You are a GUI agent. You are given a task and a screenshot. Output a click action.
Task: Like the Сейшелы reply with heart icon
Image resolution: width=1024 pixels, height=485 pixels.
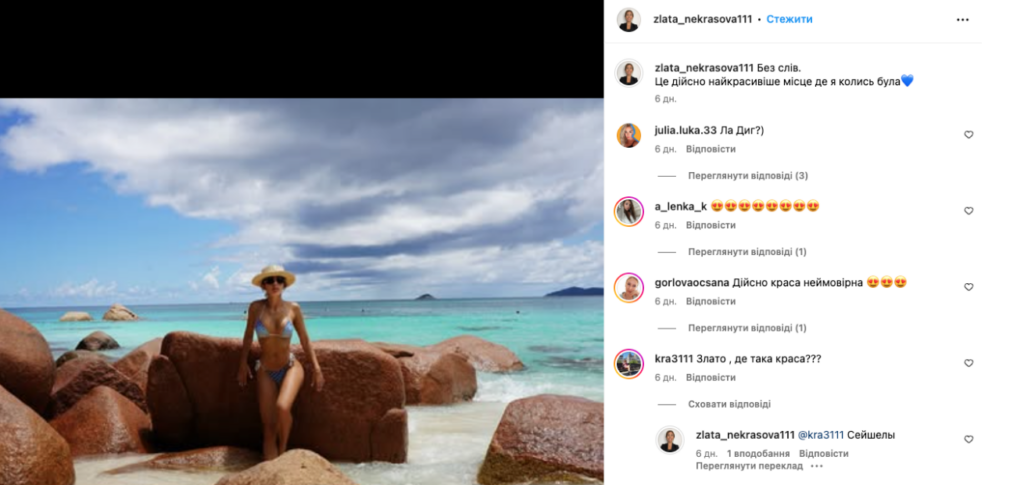[968, 439]
